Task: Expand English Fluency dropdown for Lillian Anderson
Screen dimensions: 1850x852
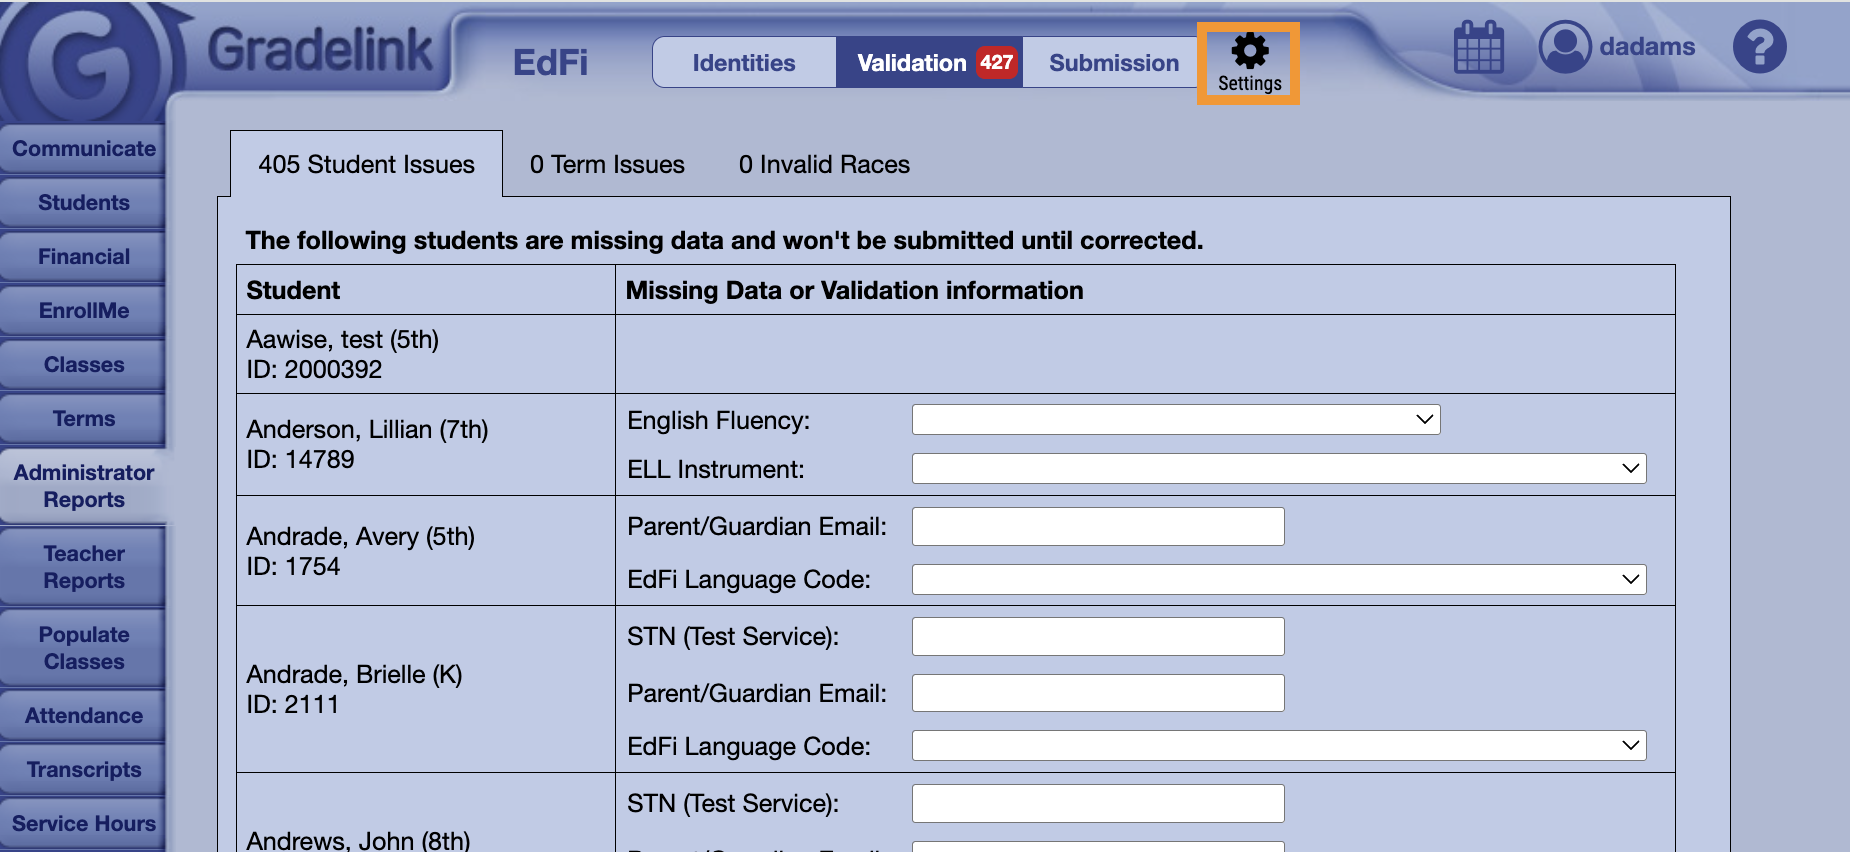Action: pos(1175,420)
